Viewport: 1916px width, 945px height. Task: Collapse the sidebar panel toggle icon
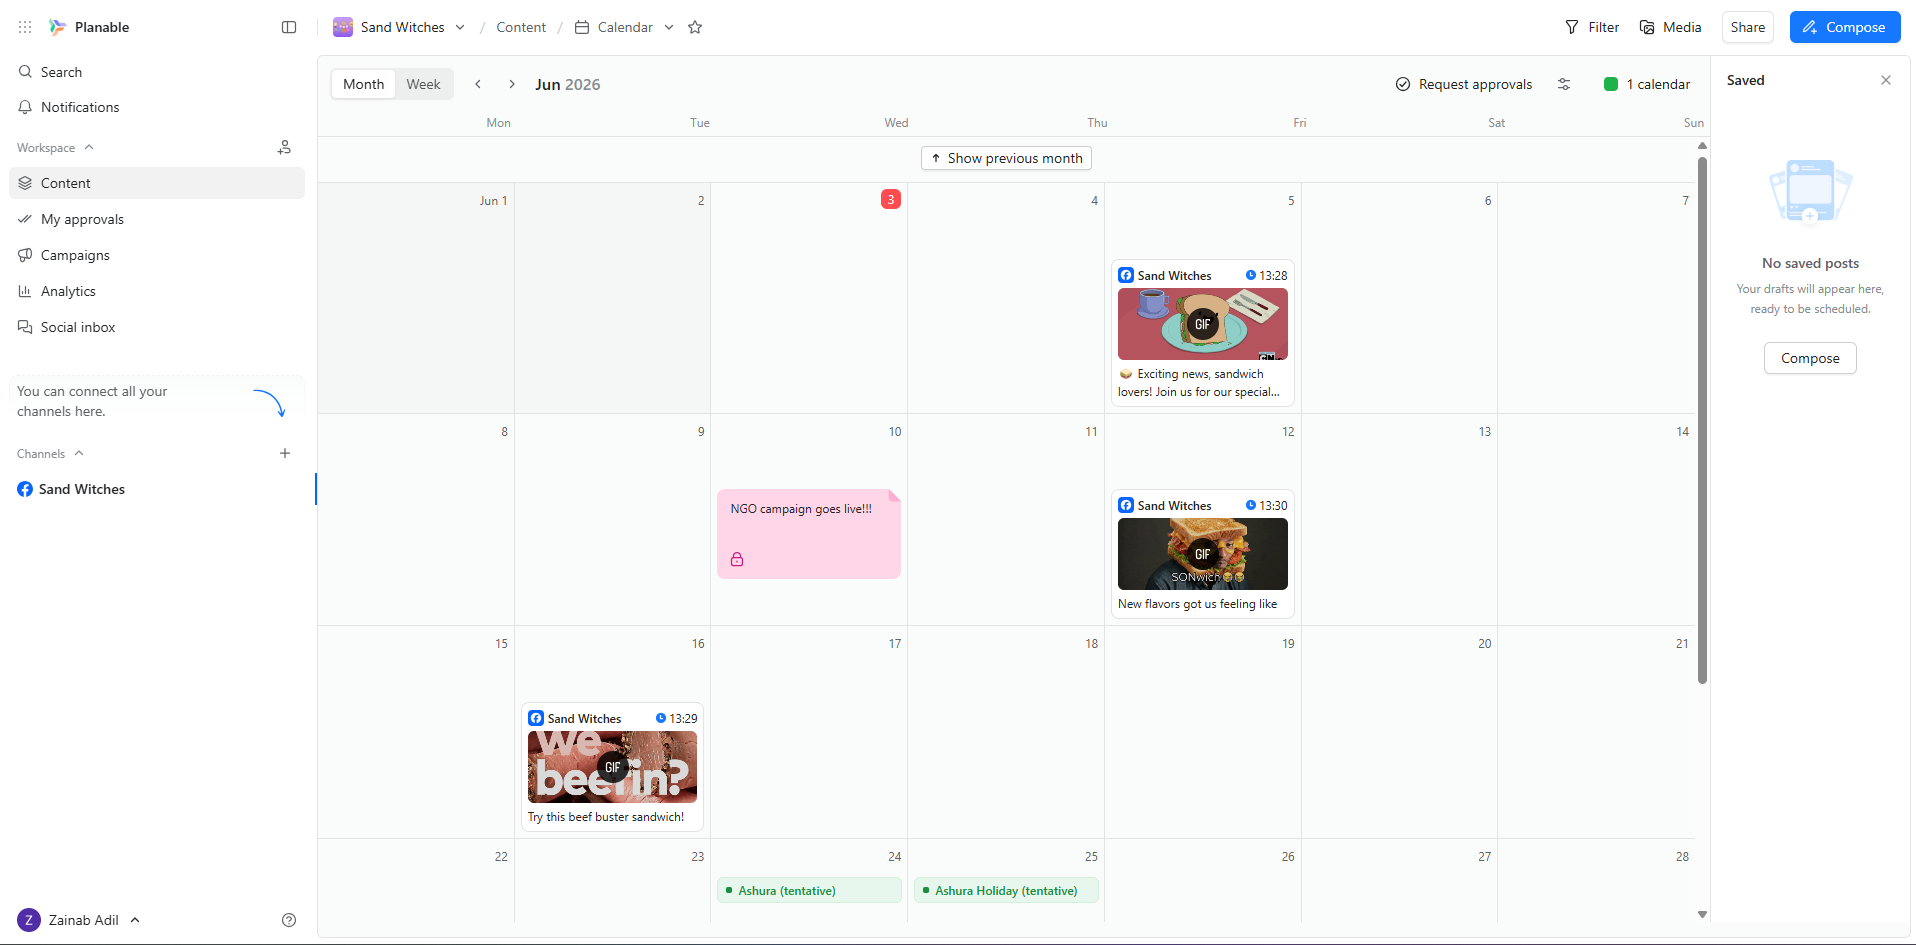pos(289,27)
